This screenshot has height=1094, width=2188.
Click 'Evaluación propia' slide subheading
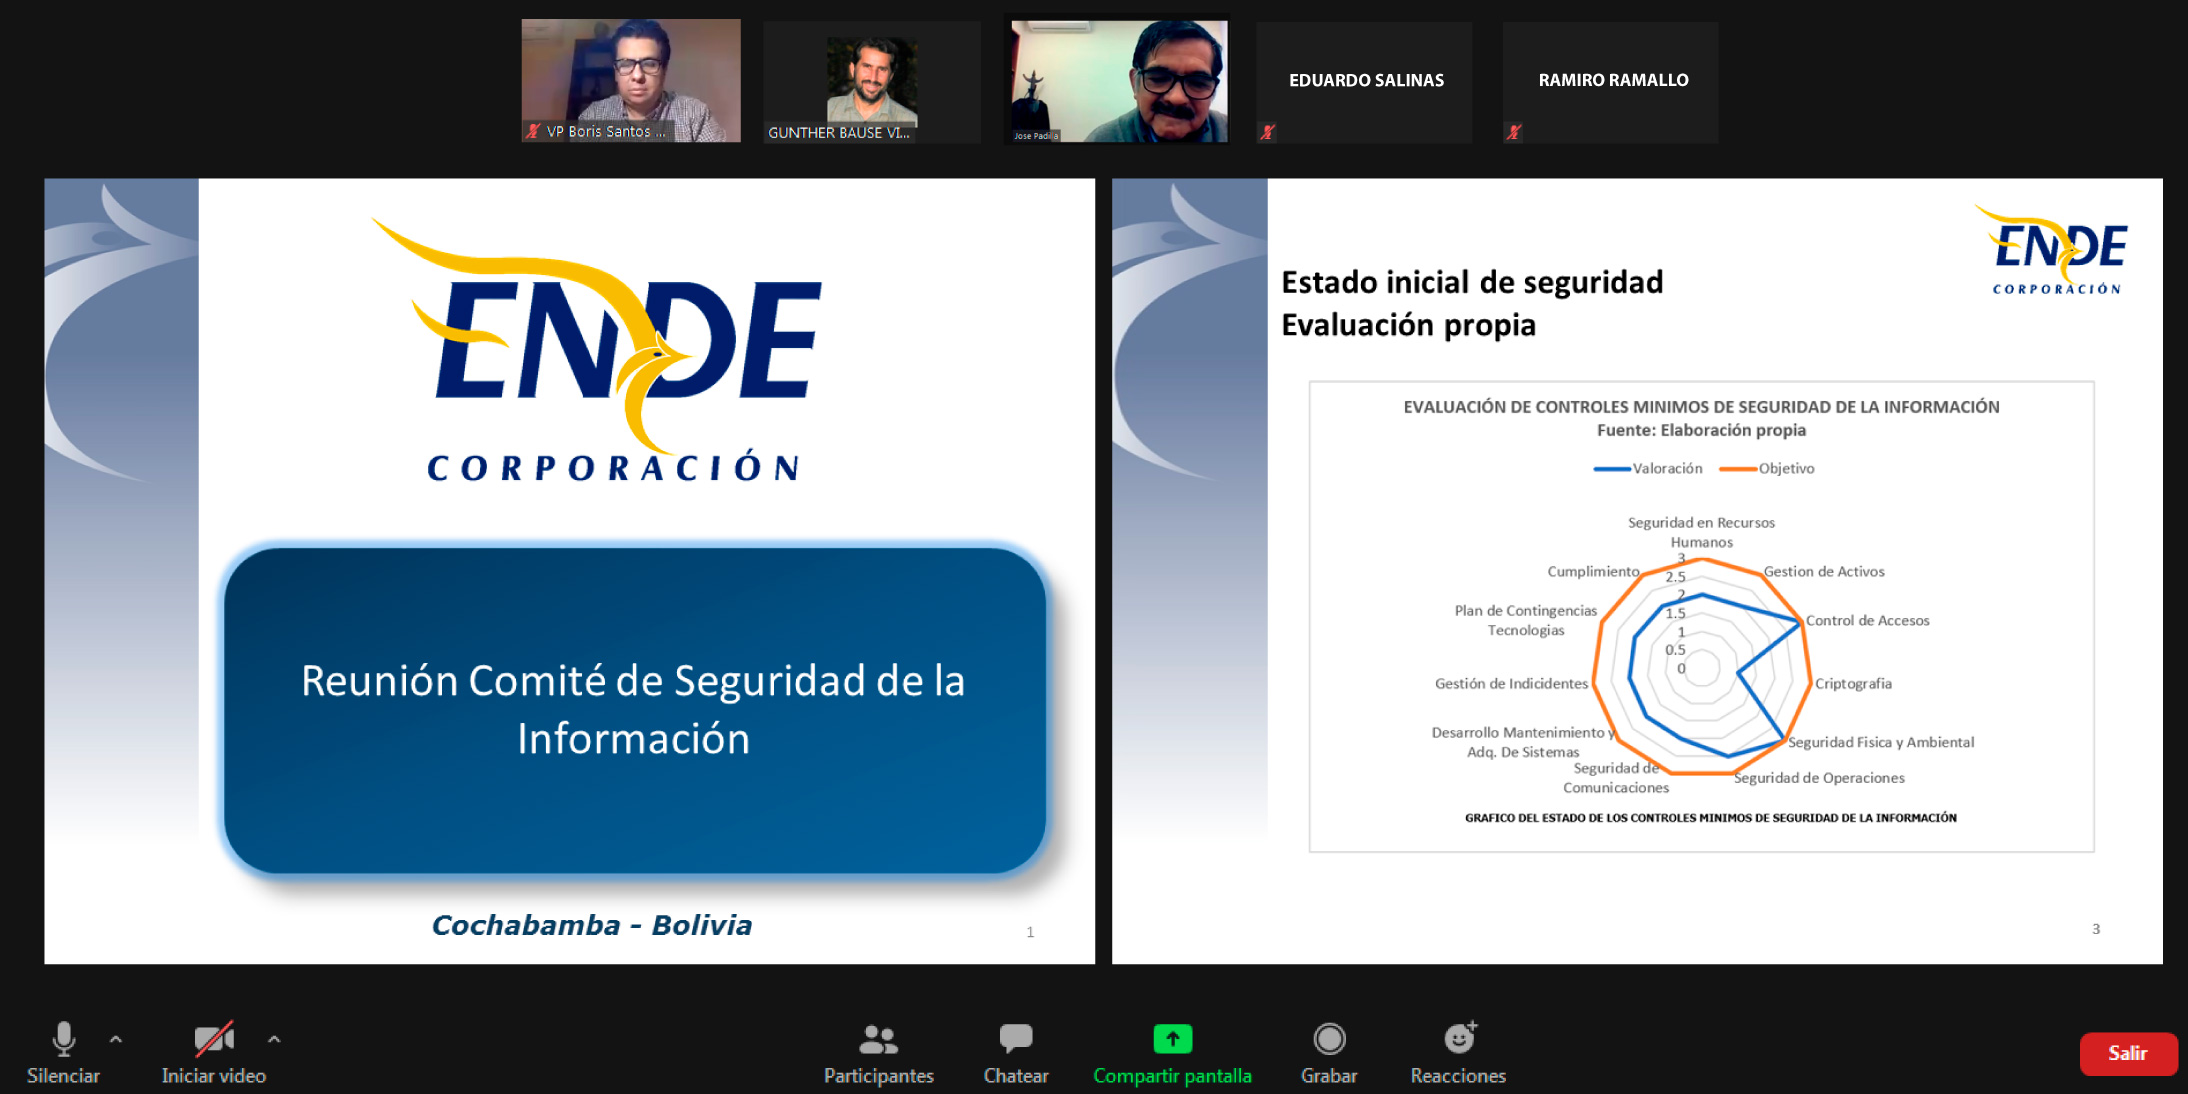(x=1408, y=325)
